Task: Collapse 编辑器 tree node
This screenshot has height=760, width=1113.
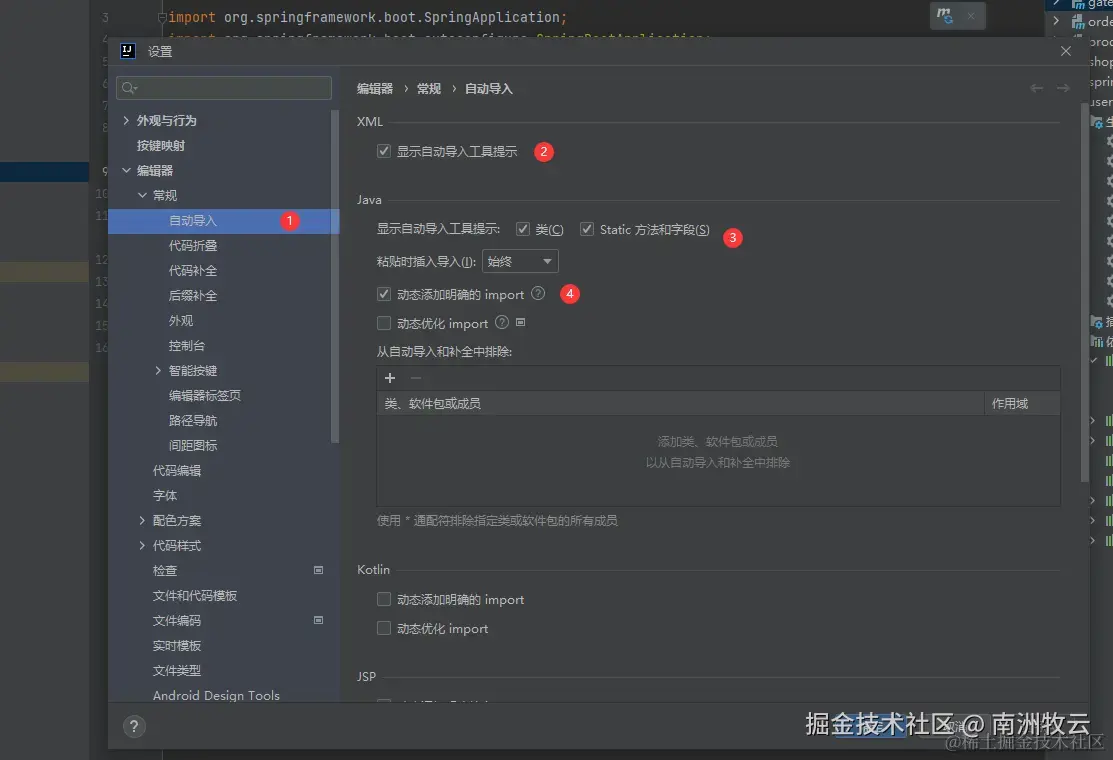Action: coord(126,170)
